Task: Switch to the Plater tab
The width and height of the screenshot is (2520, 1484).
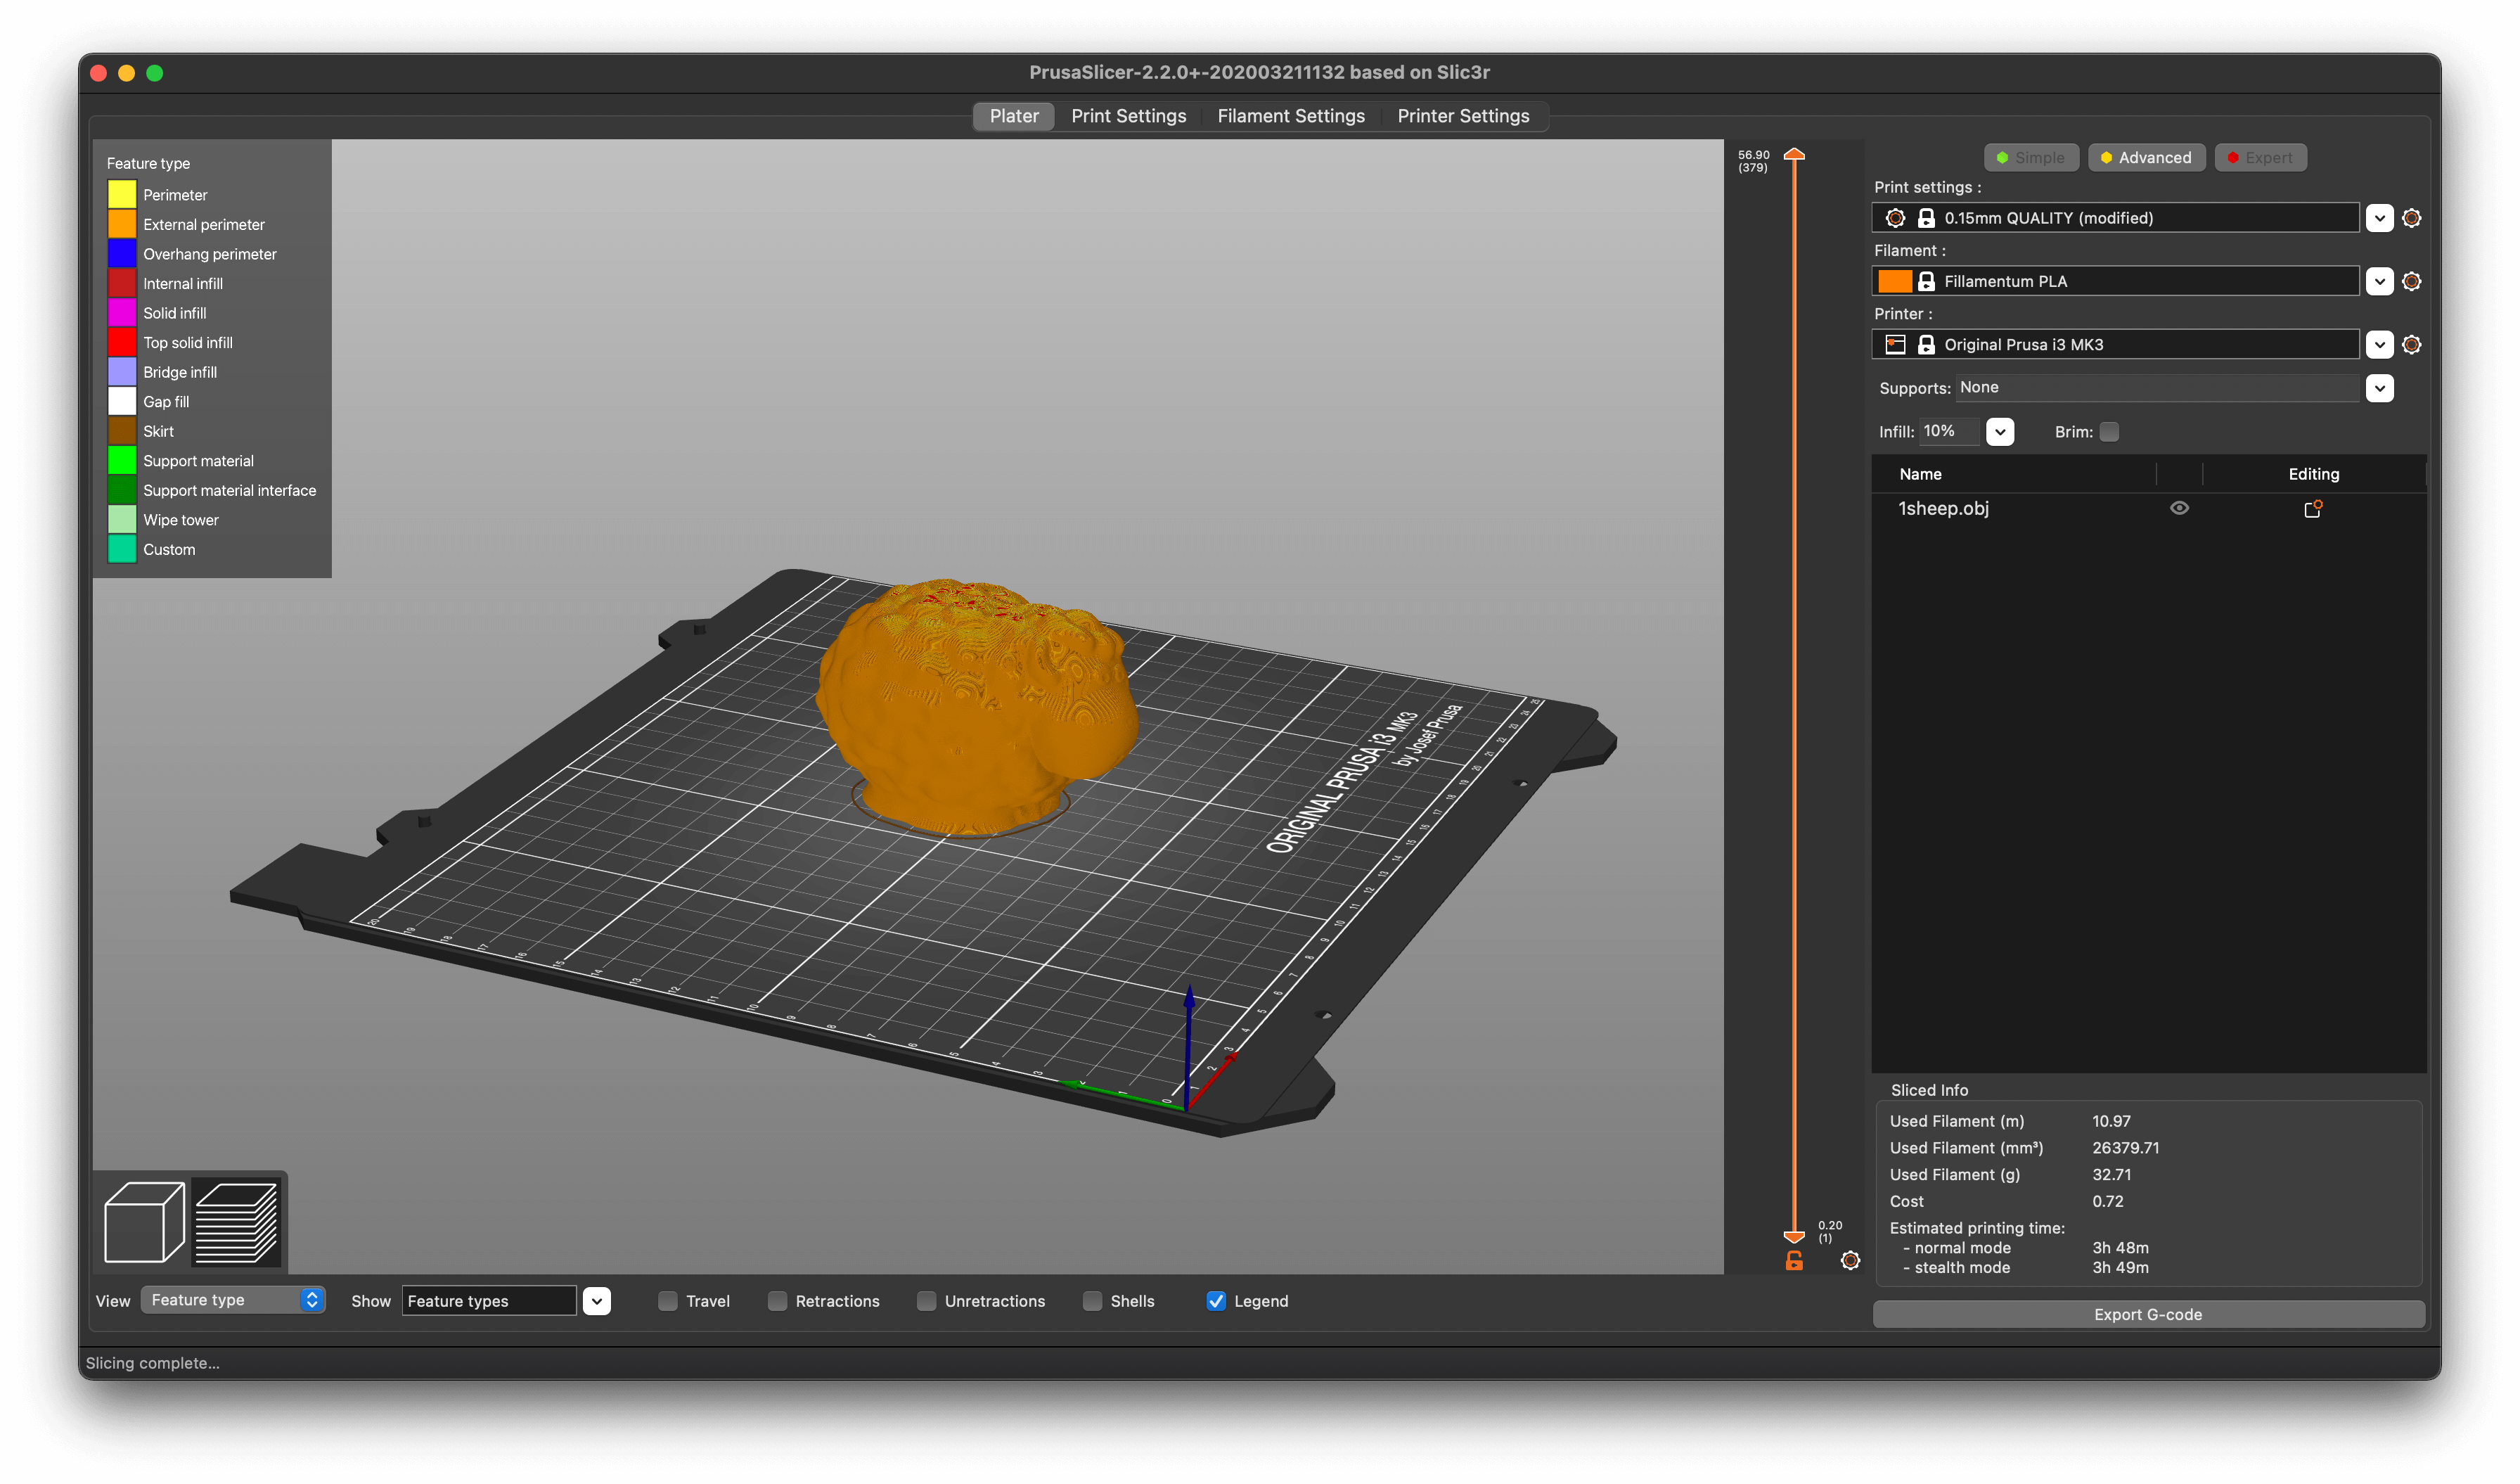Action: pyautogui.click(x=1014, y=116)
